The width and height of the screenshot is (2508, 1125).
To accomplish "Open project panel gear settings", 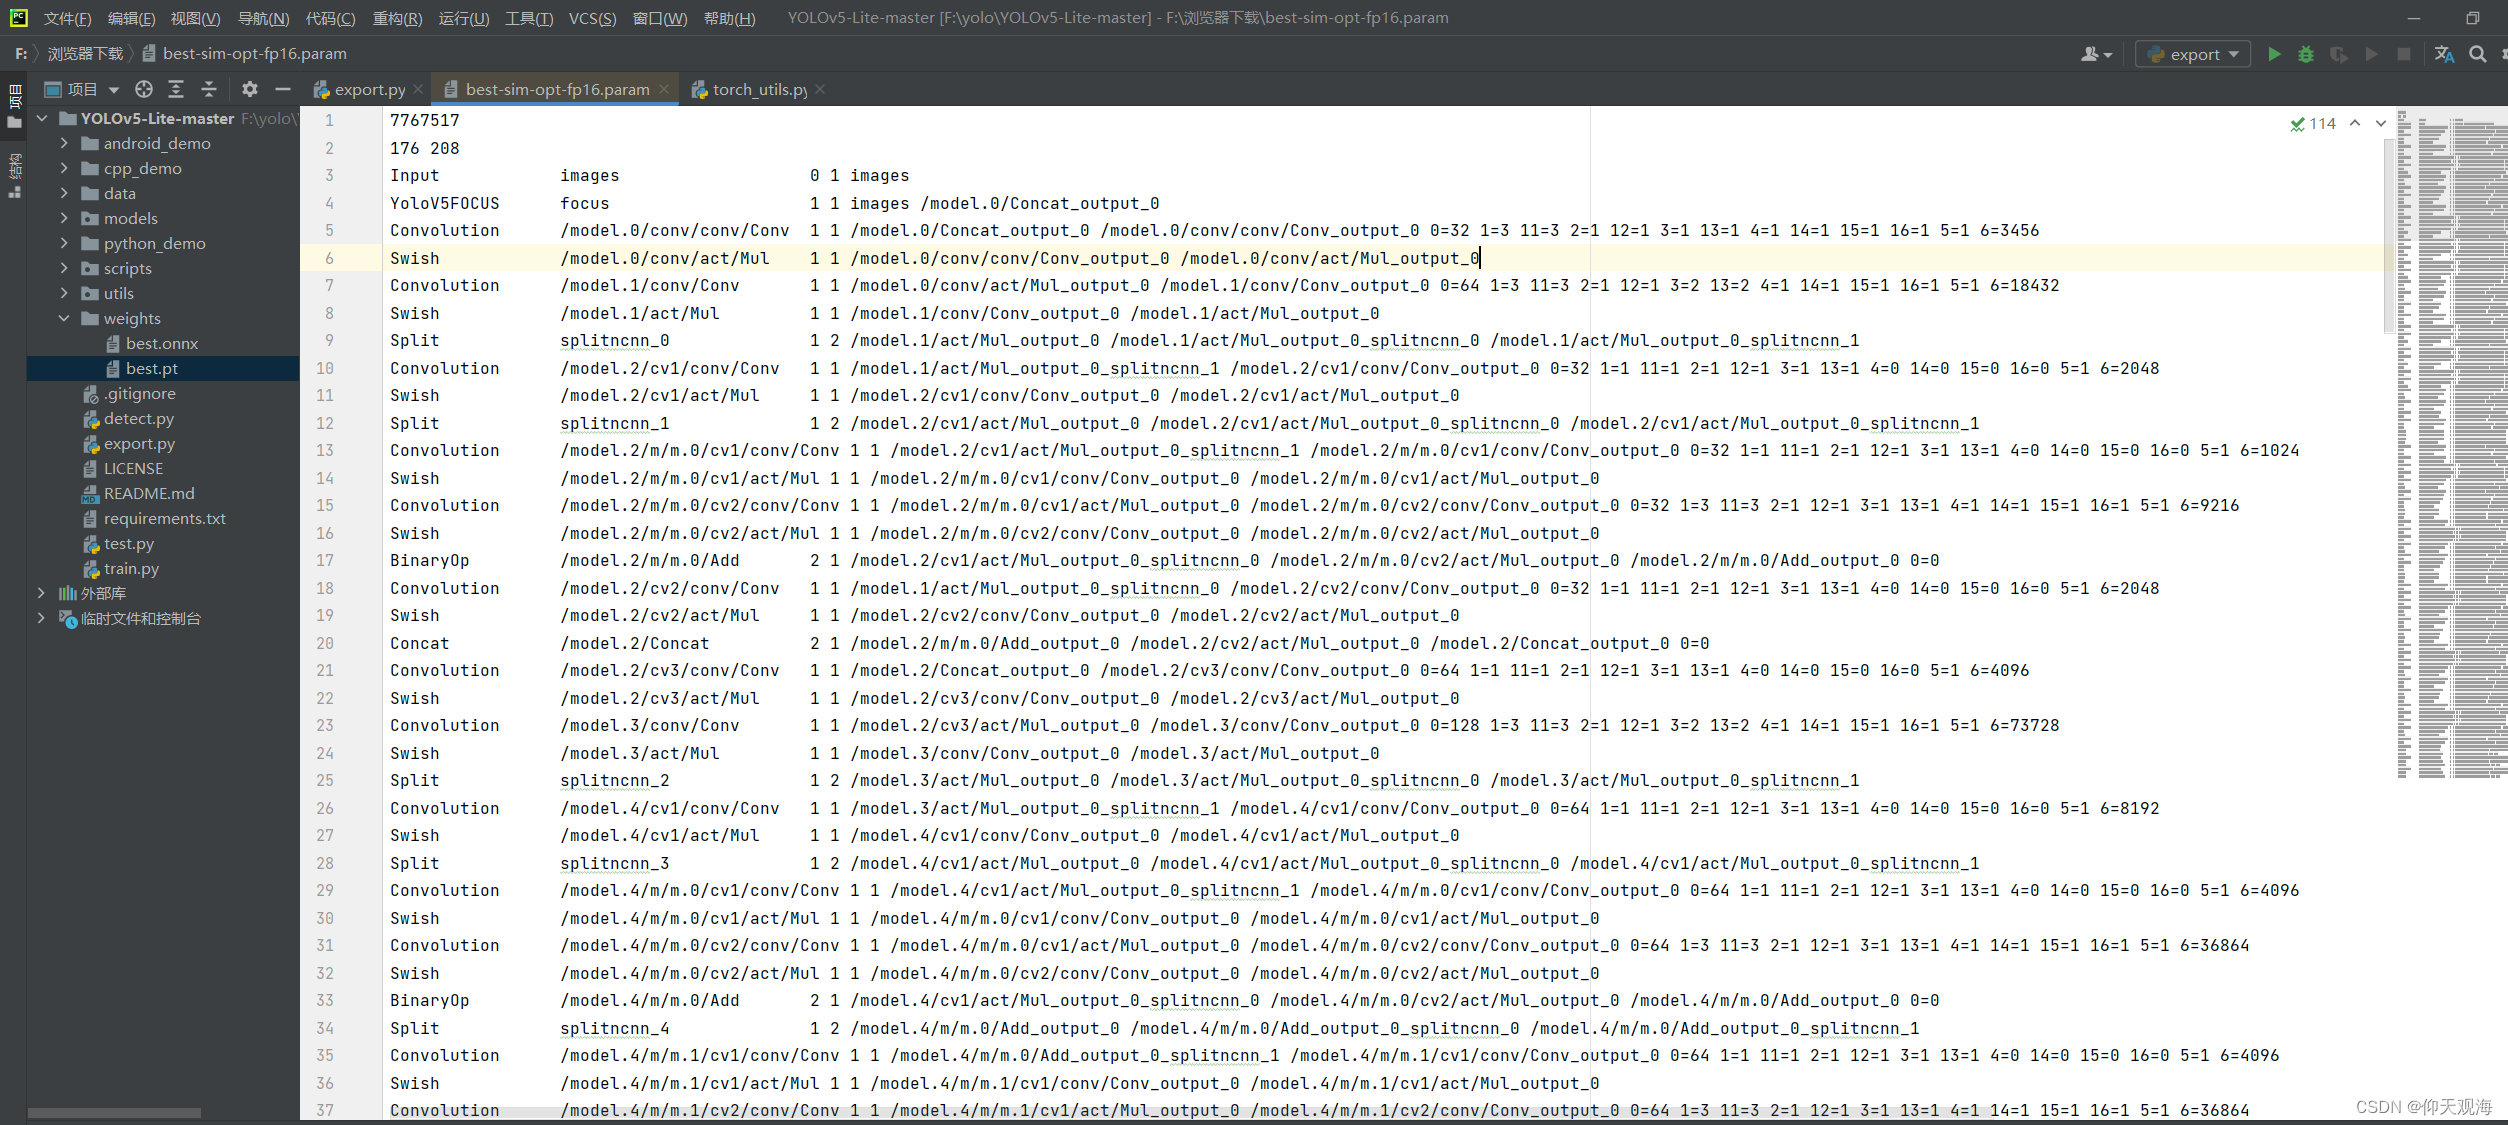I will [250, 89].
